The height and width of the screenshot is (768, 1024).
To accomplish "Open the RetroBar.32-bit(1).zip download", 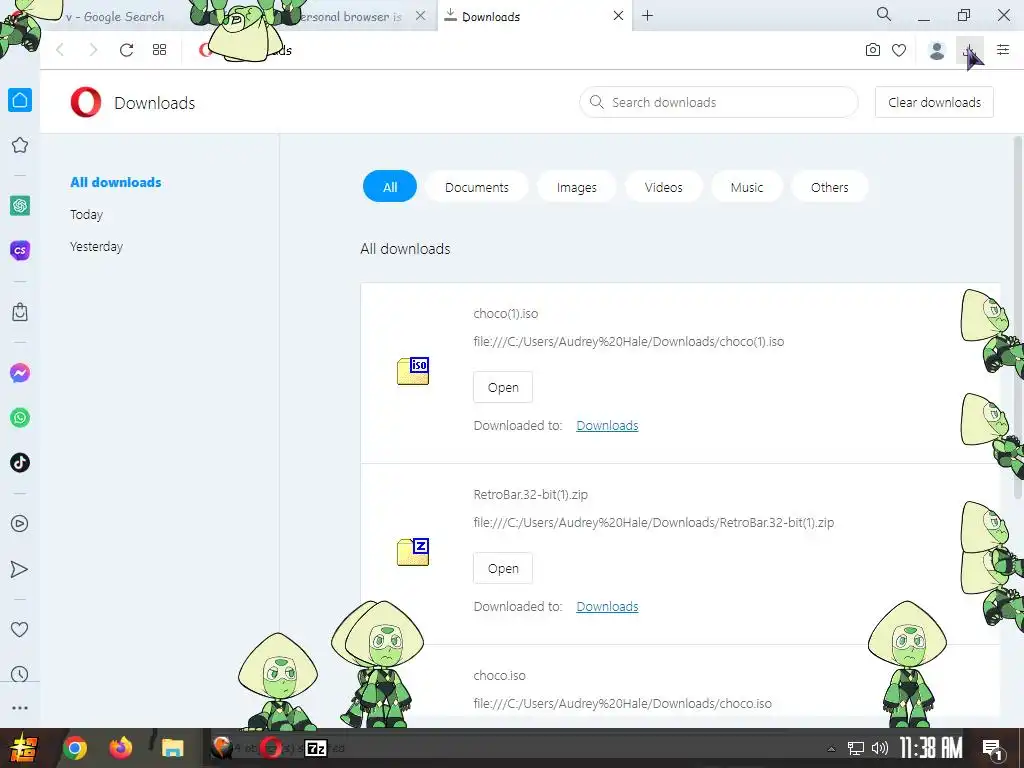I will pos(503,568).
